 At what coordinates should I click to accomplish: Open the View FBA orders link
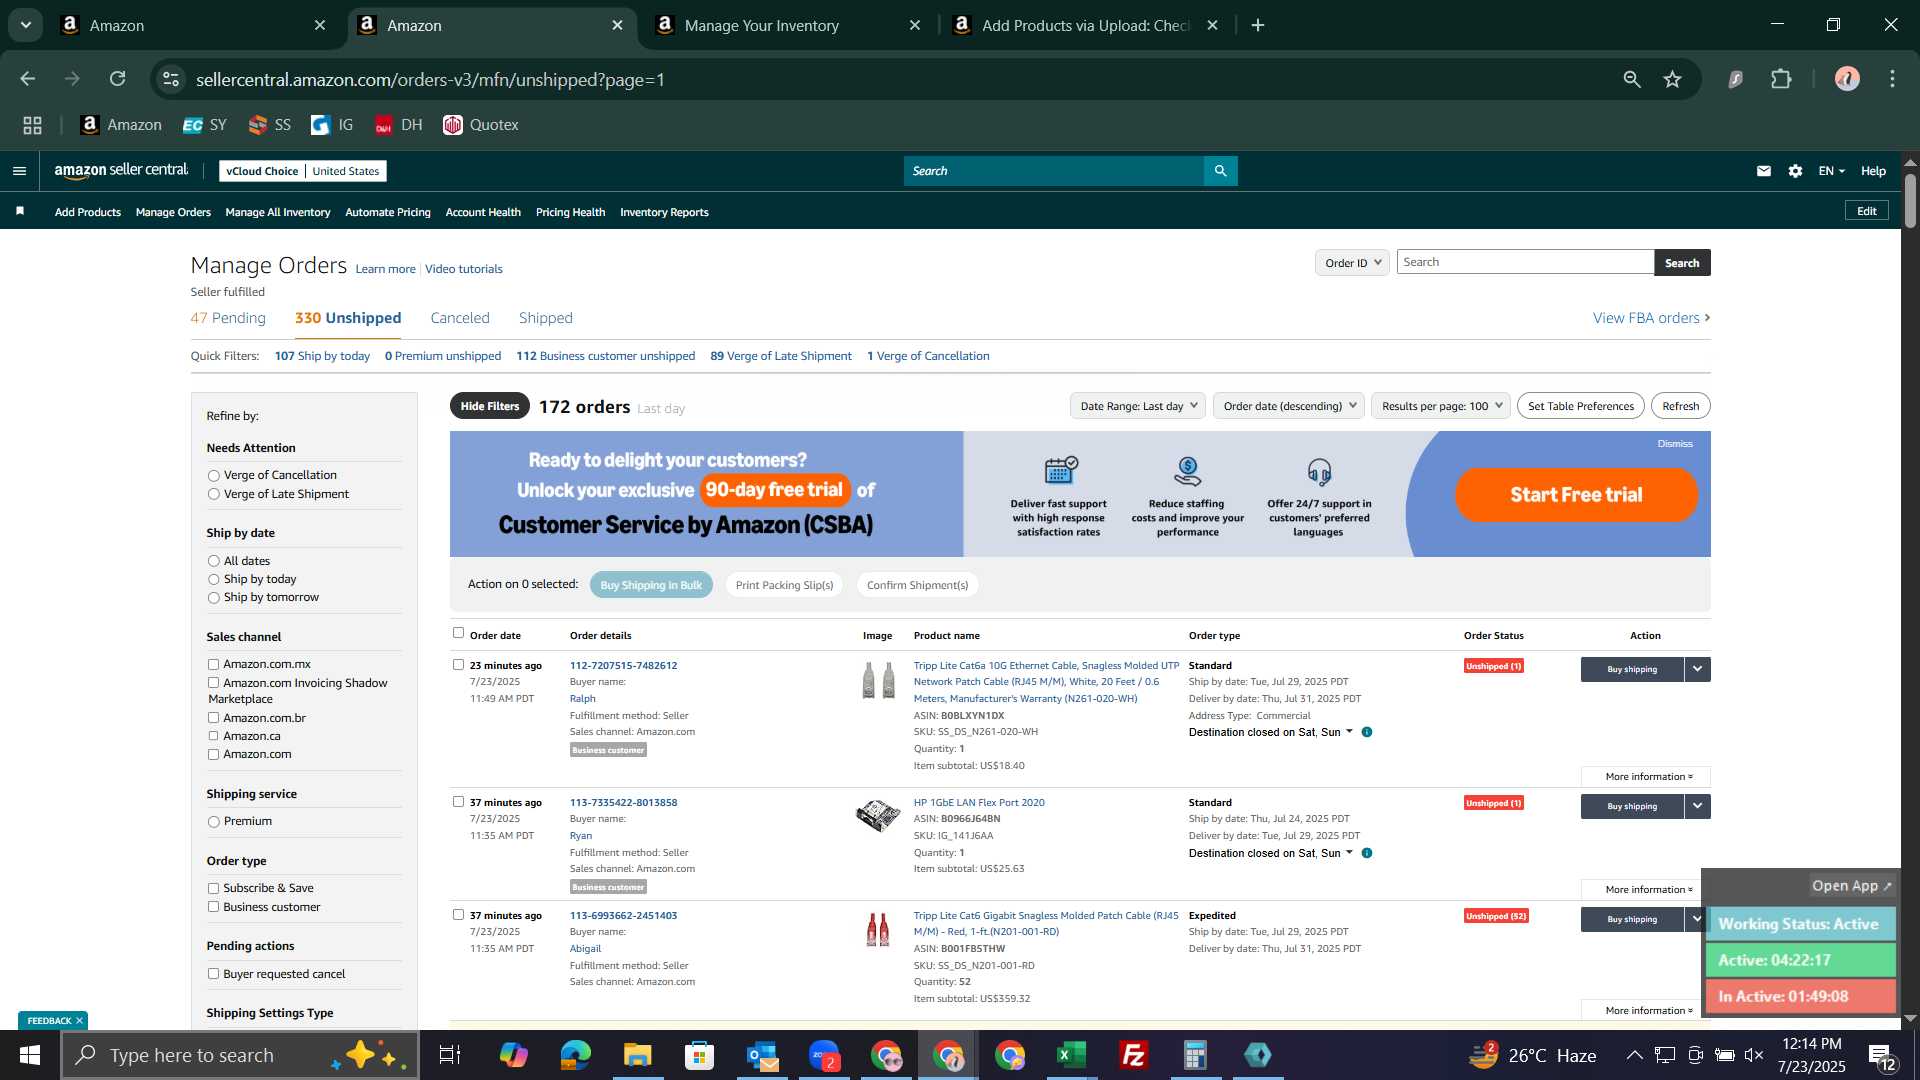(x=1651, y=318)
